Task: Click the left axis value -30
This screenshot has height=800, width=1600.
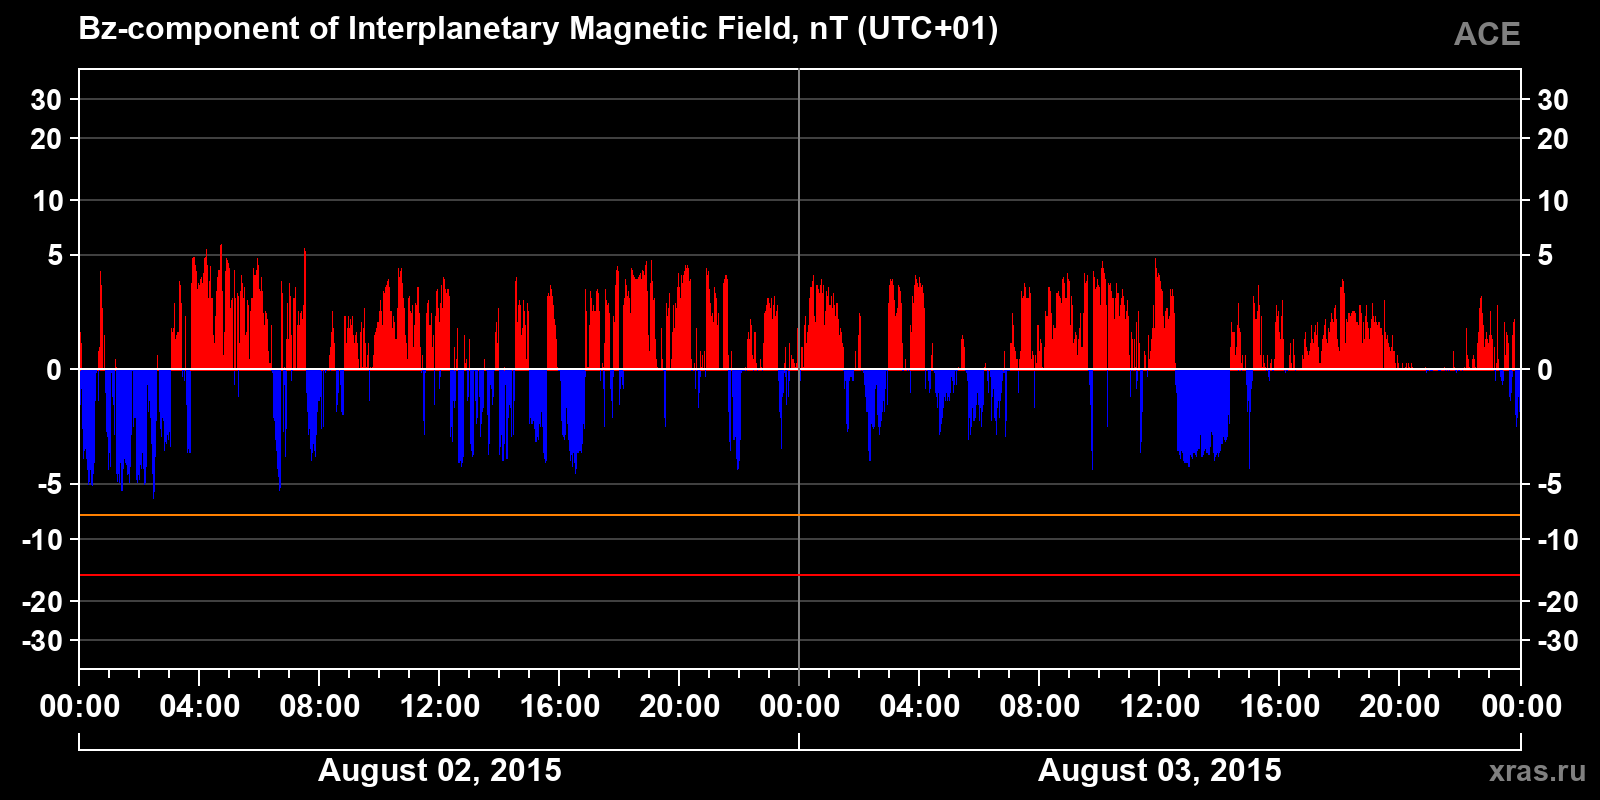Action: click(x=42, y=641)
